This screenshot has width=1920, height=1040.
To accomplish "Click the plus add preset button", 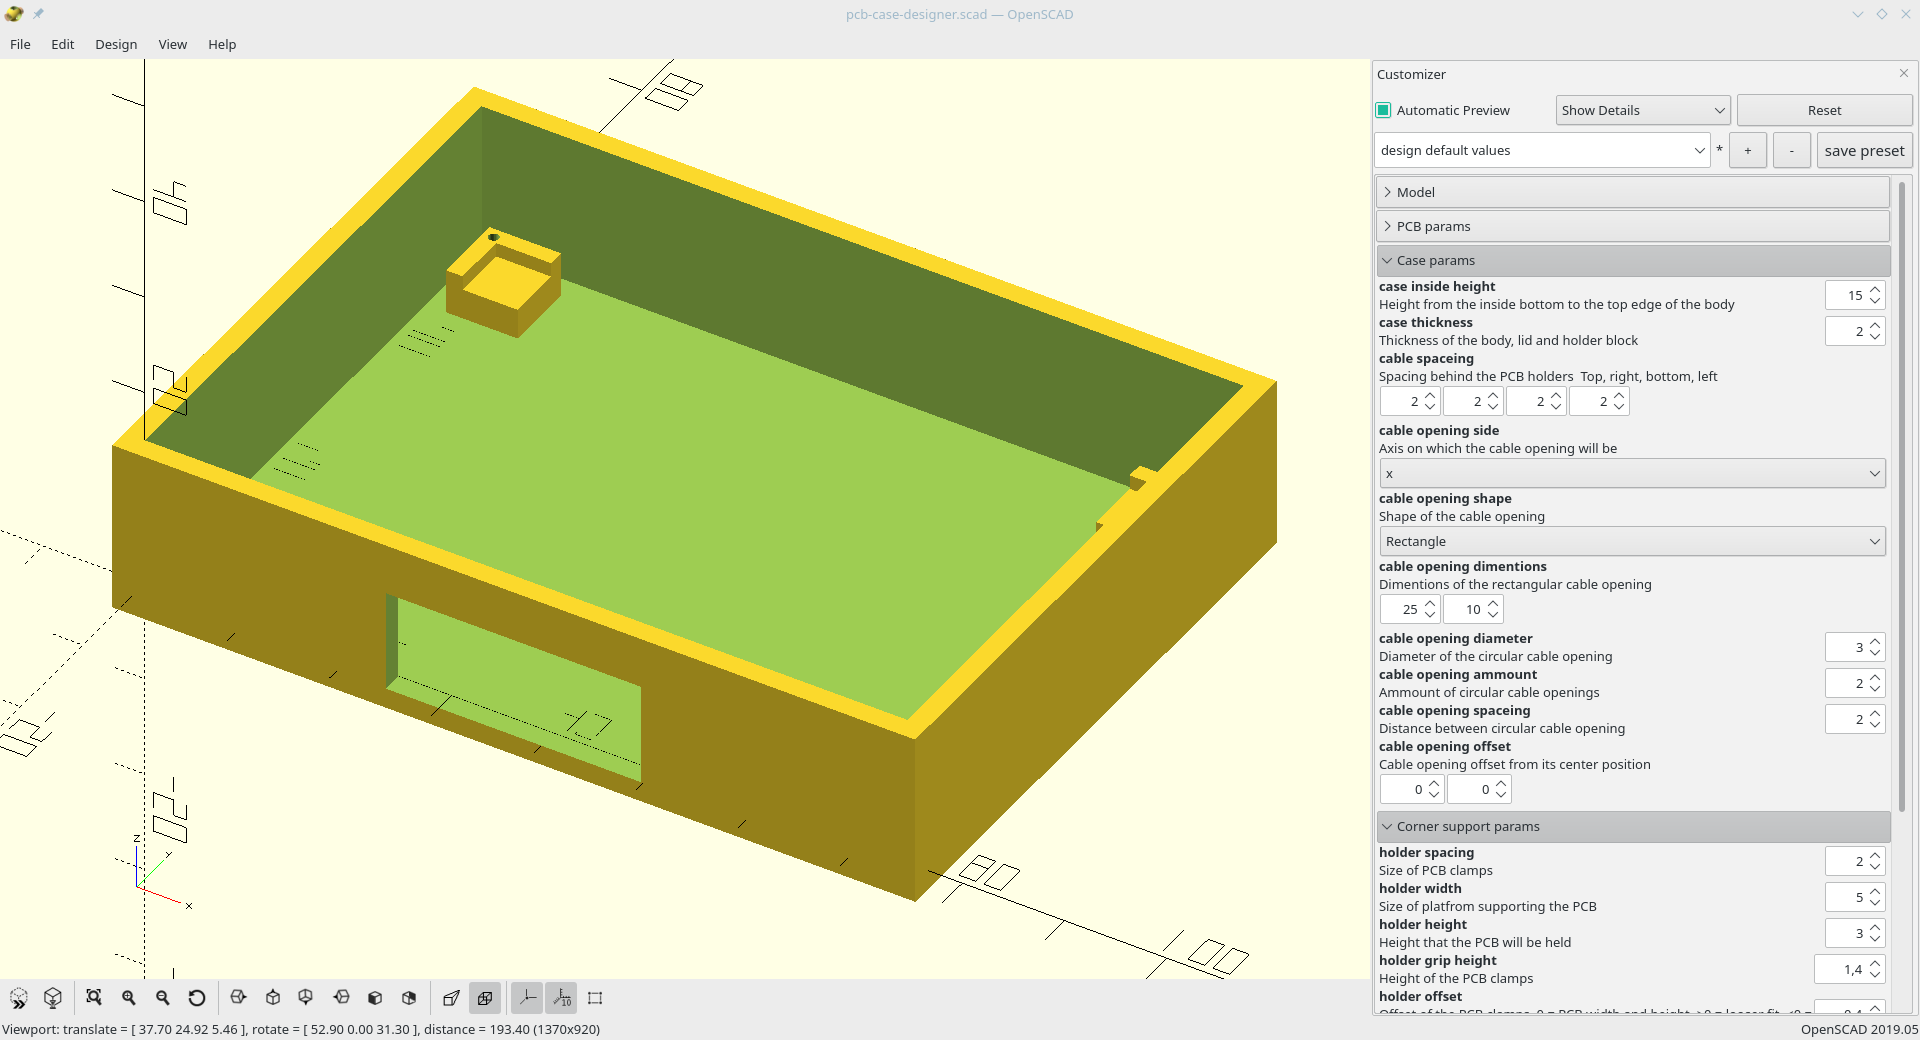I will 1748,150.
